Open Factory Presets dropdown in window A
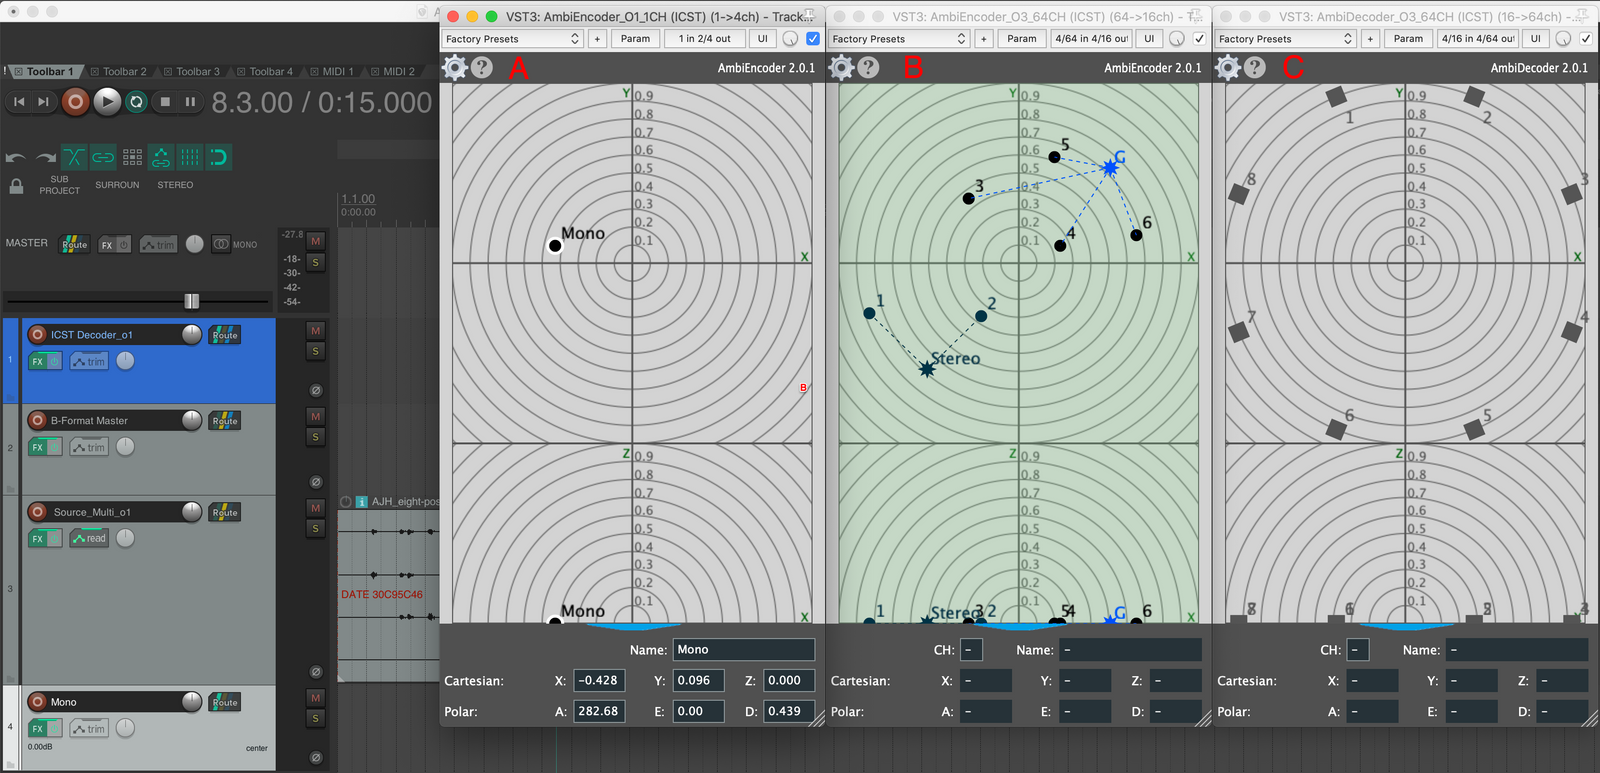 (x=512, y=38)
